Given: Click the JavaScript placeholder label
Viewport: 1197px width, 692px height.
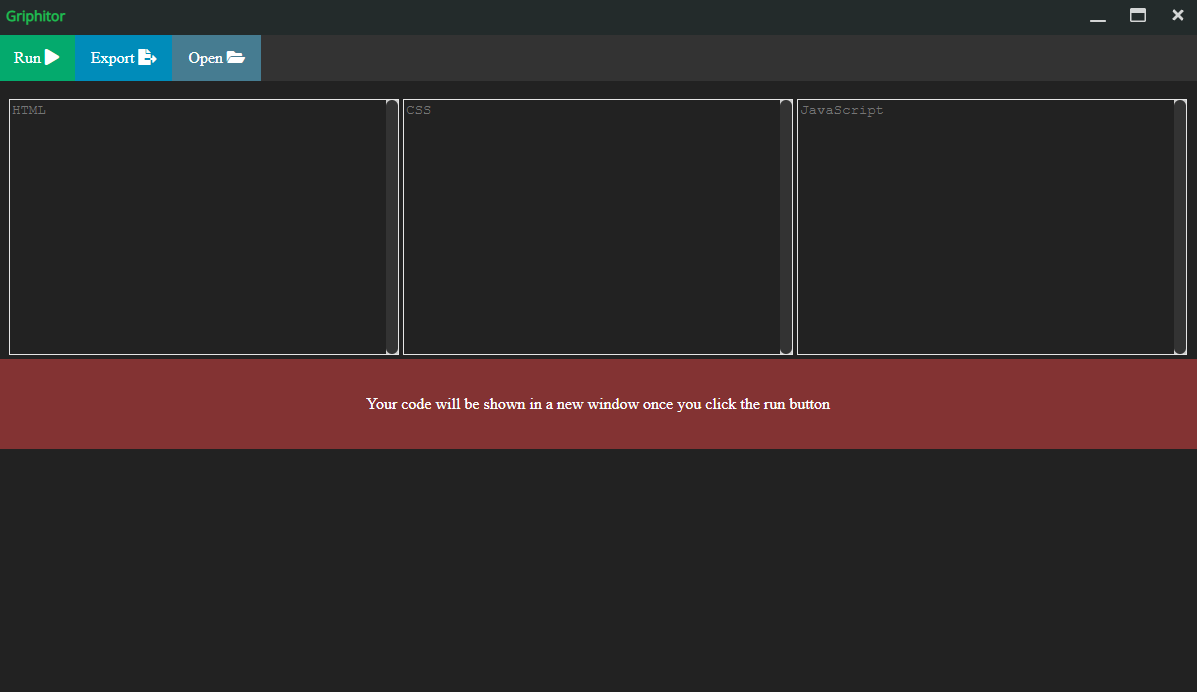Looking at the screenshot, I should pyautogui.click(x=842, y=110).
